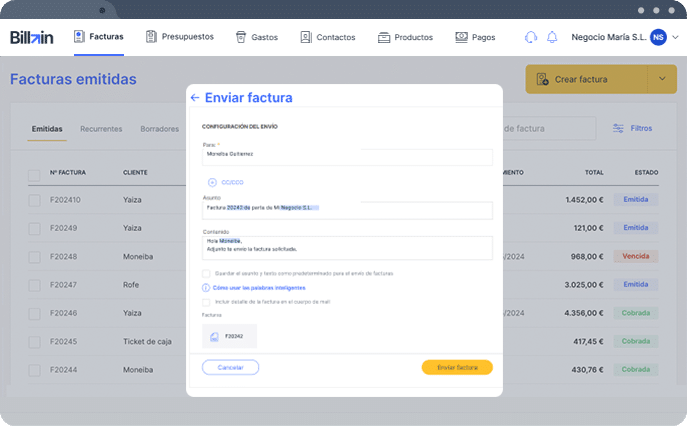Switch to the Recurrentes tab

(101, 129)
